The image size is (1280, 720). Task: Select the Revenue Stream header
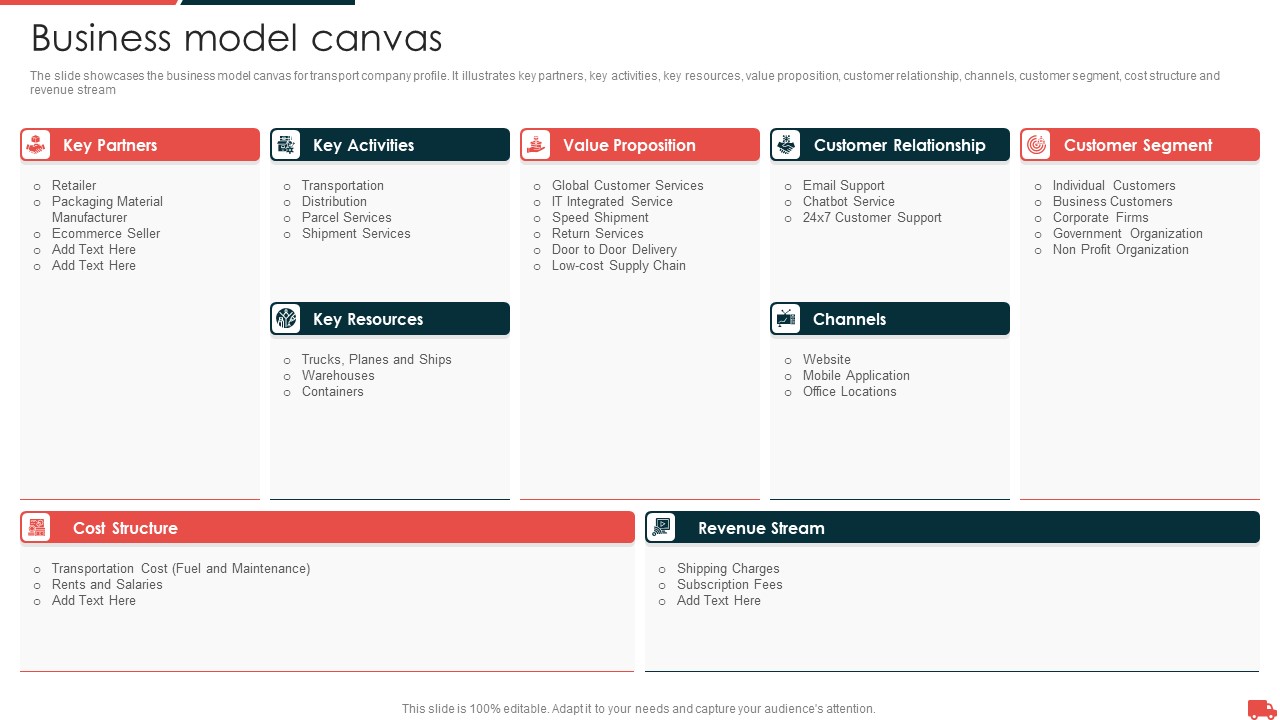(x=952, y=528)
